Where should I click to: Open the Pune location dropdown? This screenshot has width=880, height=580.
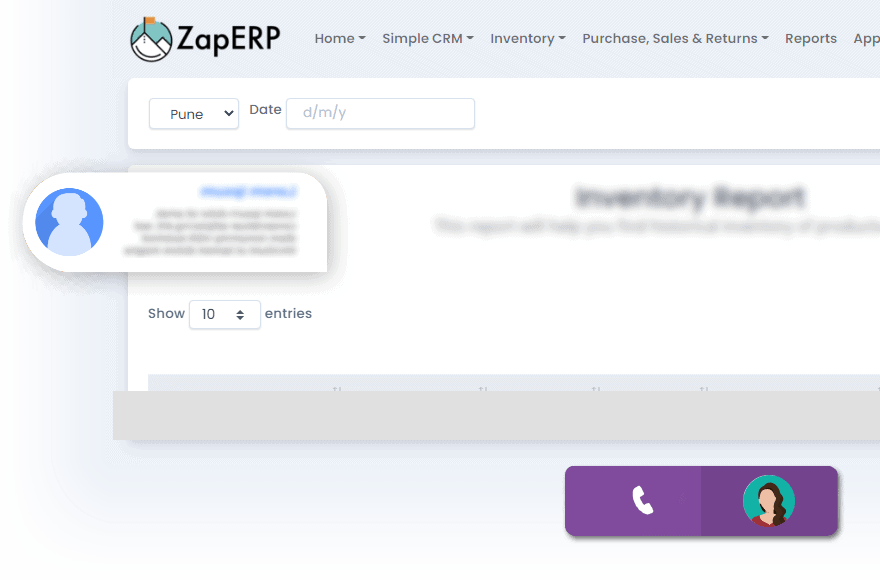pos(194,114)
